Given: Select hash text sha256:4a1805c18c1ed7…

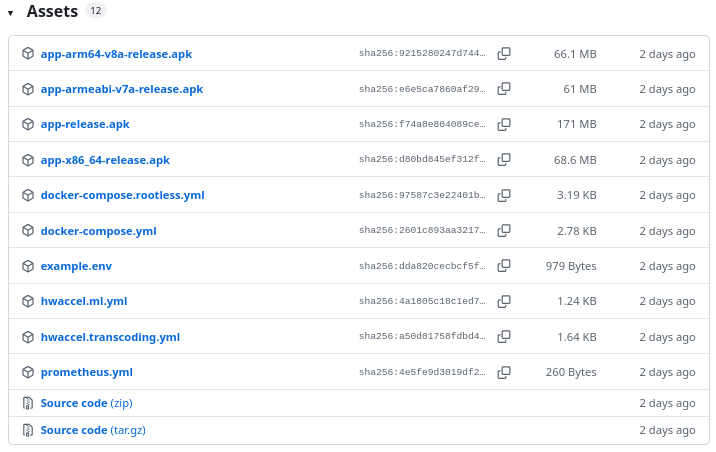Looking at the screenshot, I should [422, 301].
